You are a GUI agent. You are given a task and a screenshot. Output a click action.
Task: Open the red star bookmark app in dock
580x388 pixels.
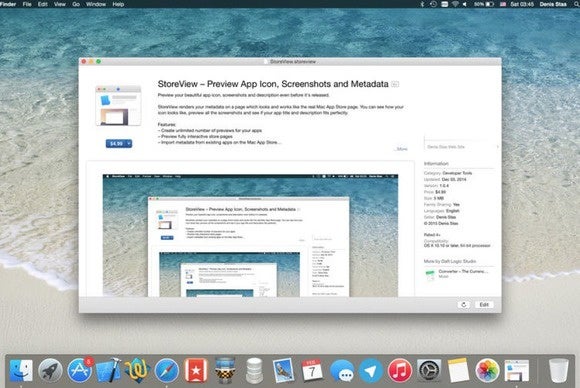coord(196,370)
